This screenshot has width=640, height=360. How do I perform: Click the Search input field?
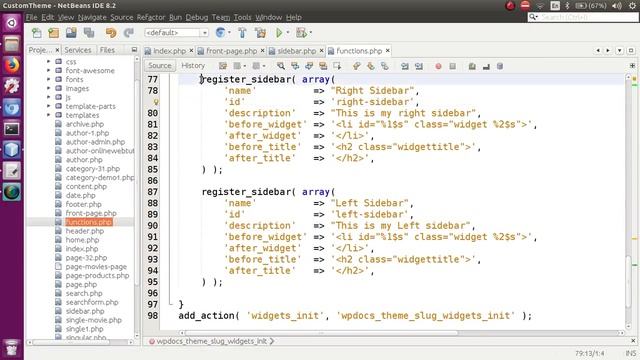[582, 17]
